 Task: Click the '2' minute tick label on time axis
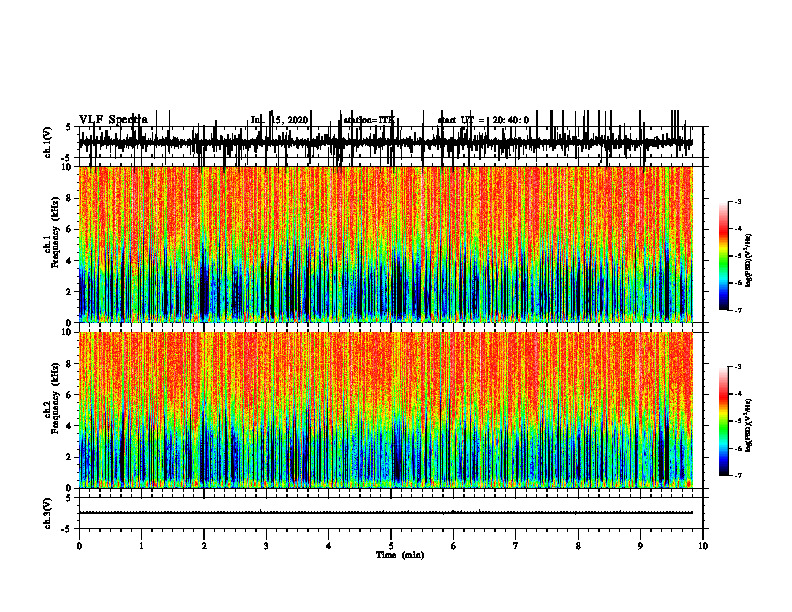coord(204,546)
